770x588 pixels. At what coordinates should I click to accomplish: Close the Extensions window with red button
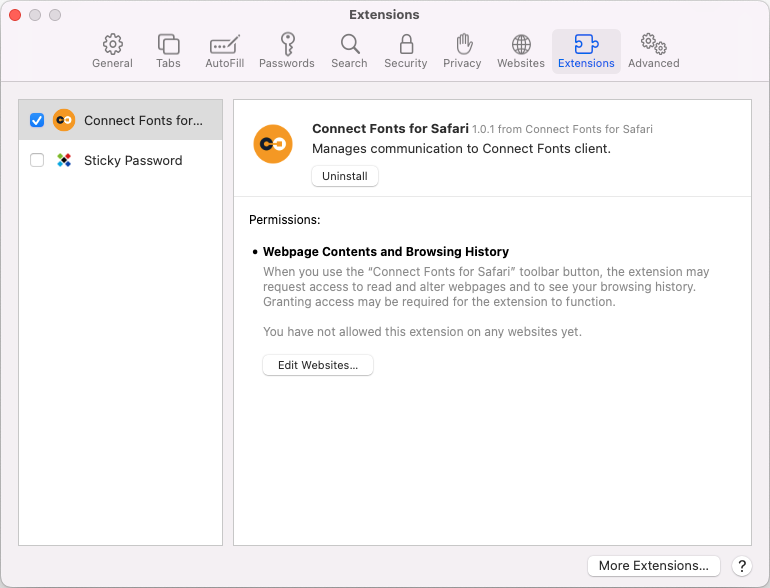15,15
